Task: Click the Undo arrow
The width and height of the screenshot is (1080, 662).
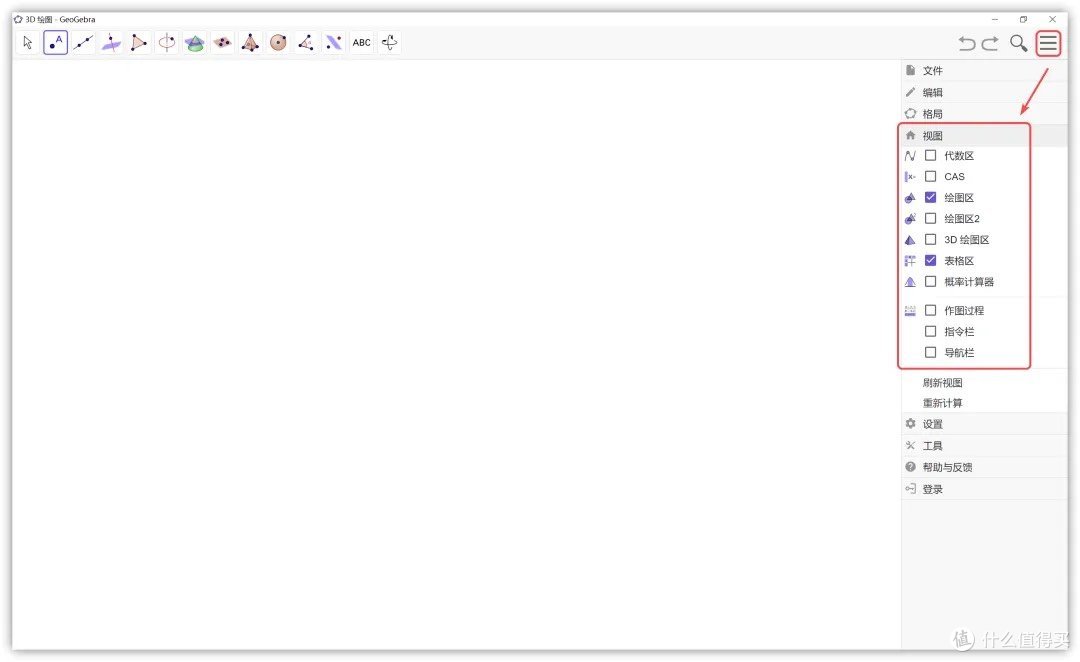Action: (967, 43)
